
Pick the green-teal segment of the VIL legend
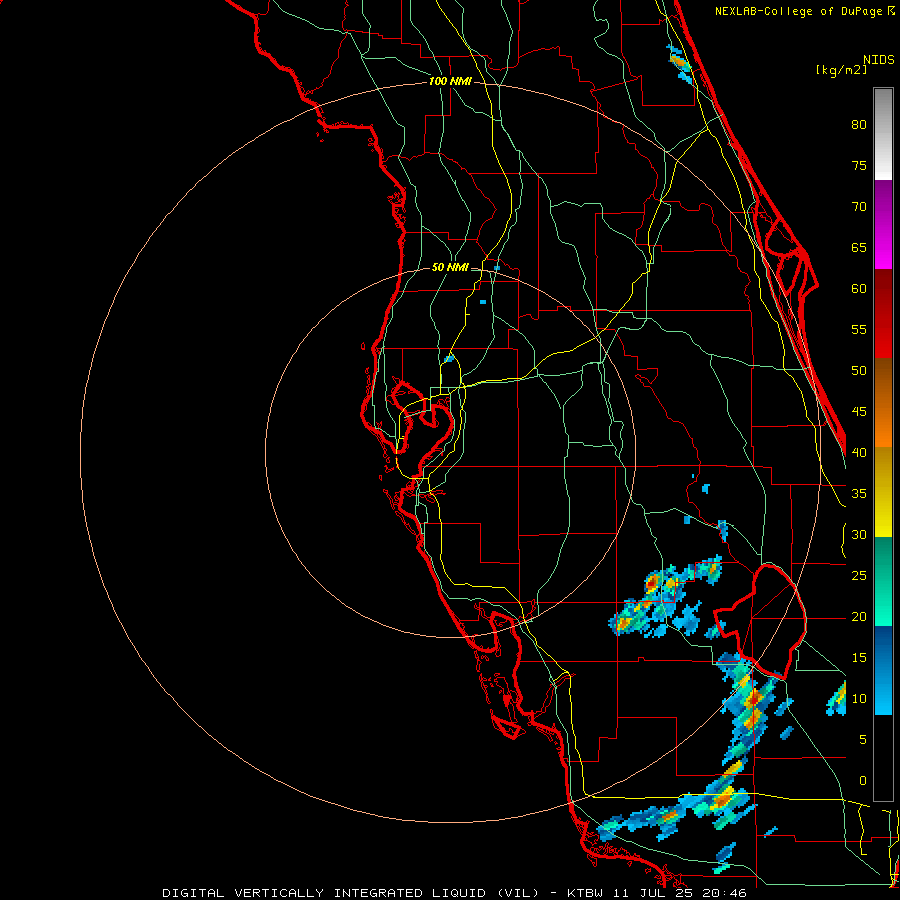883,581
